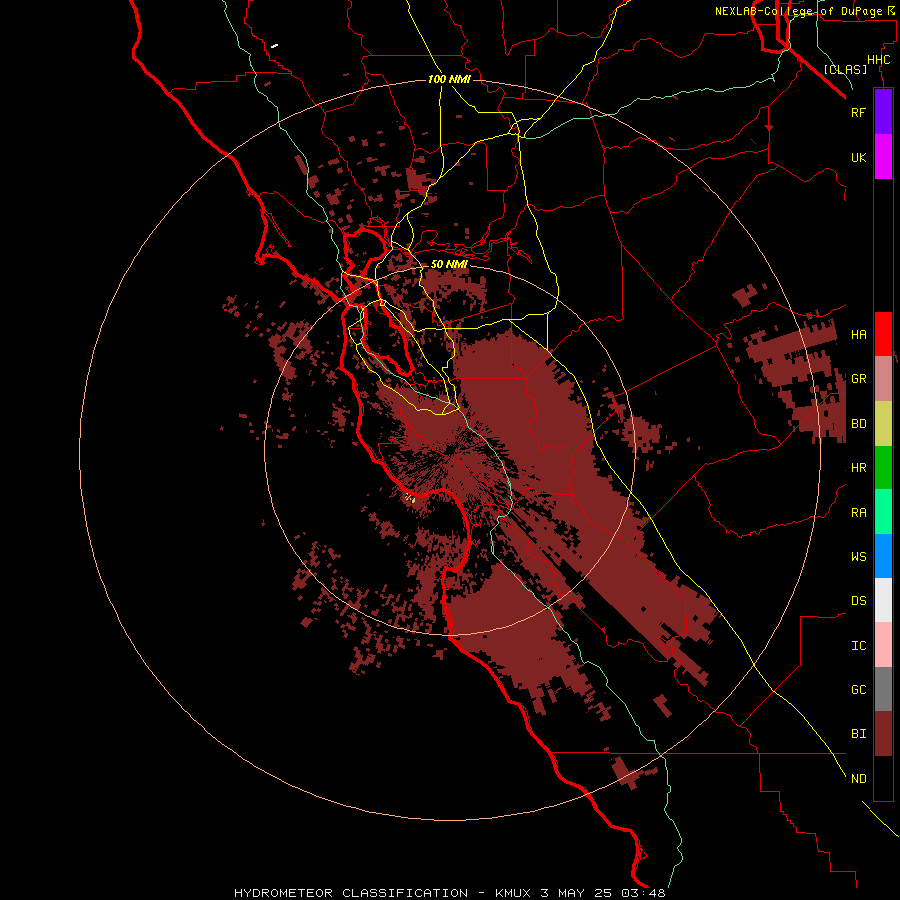The width and height of the screenshot is (900, 900).
Task: Click the RA light green legend swatch
Action: click(883, 512)
